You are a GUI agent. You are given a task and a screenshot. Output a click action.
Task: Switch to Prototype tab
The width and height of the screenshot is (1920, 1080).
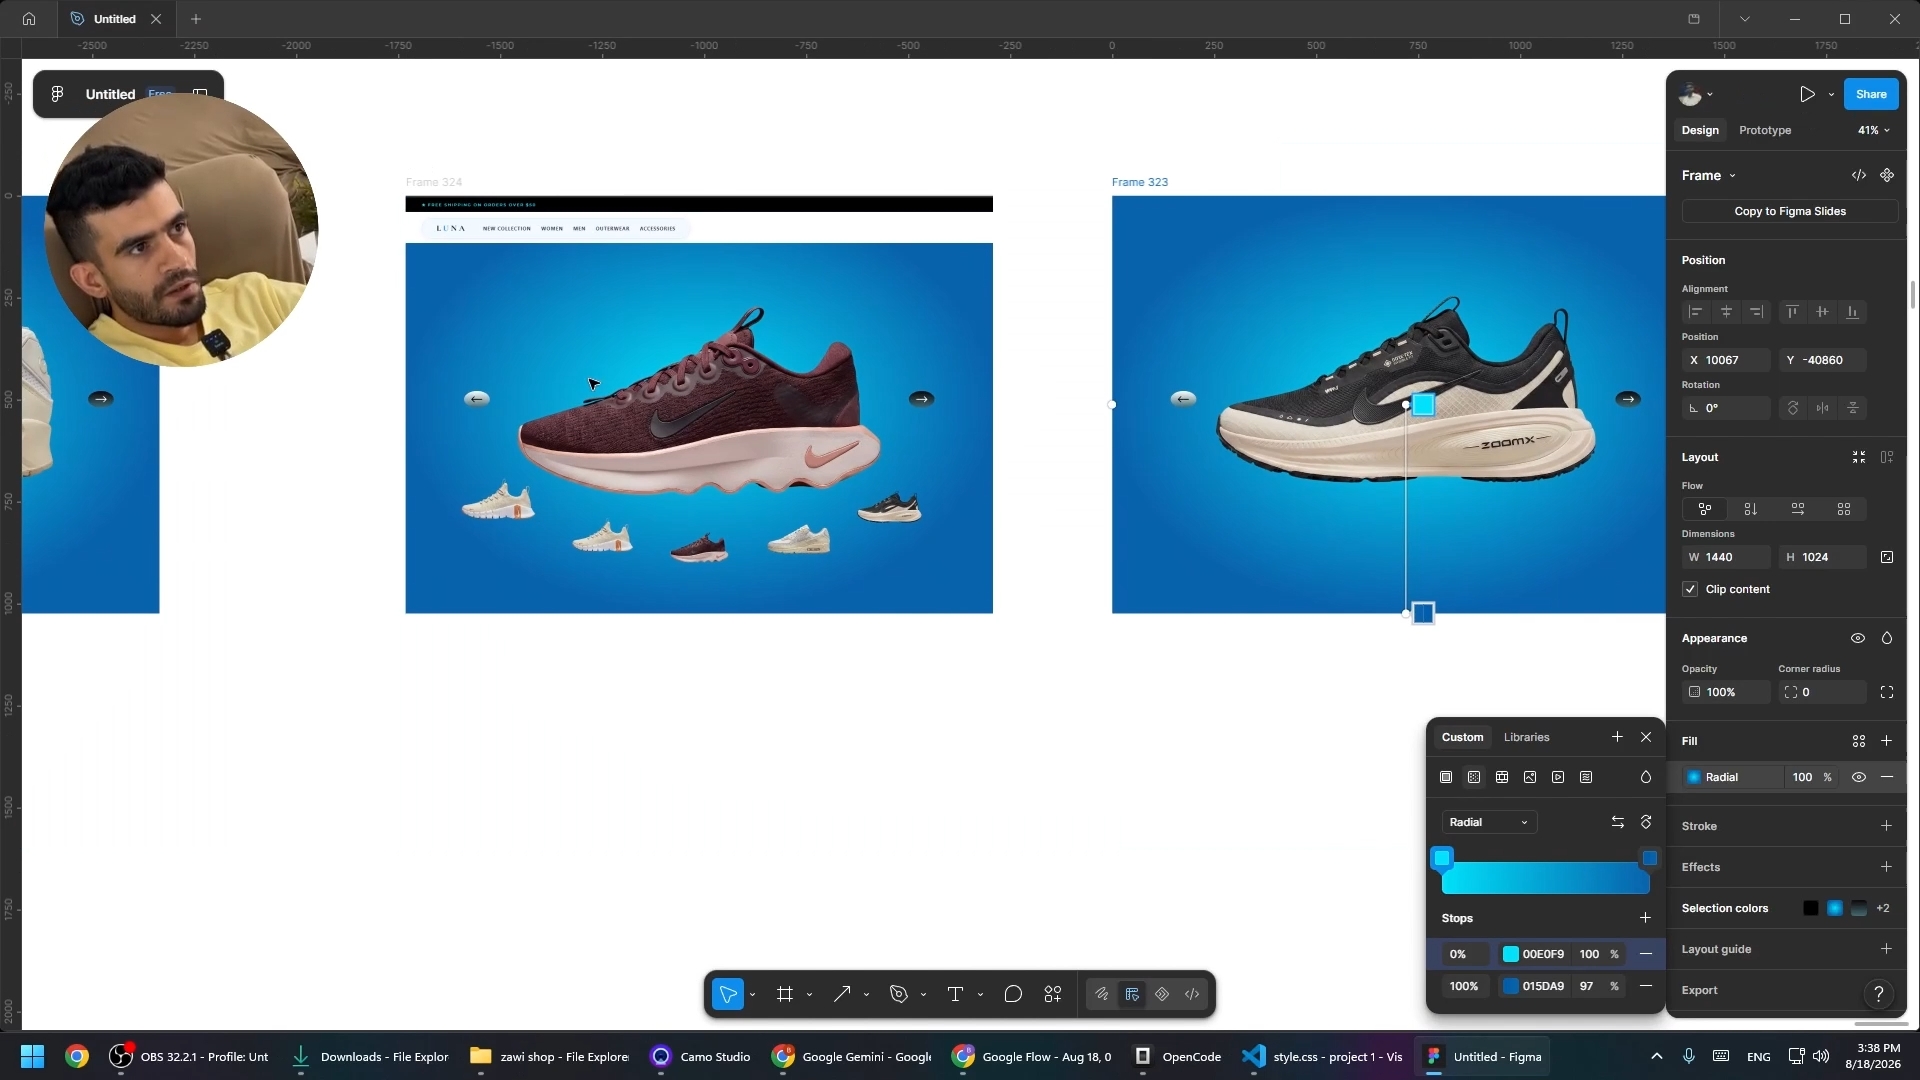(1765, 130)
